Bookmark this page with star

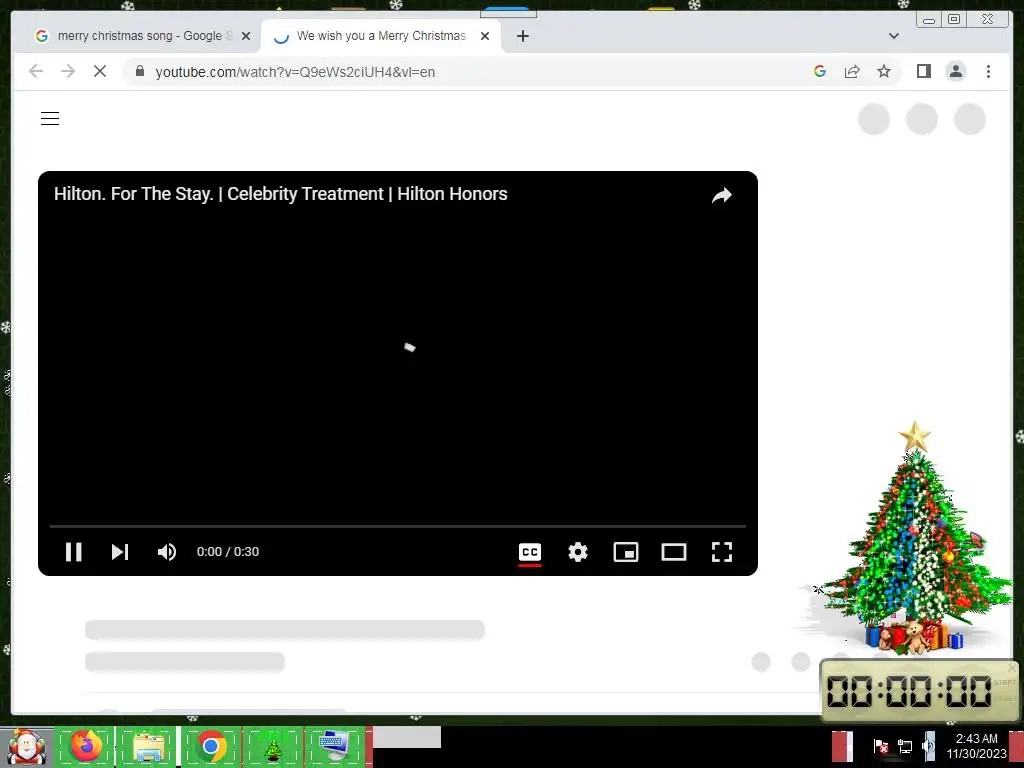(884, 71)
